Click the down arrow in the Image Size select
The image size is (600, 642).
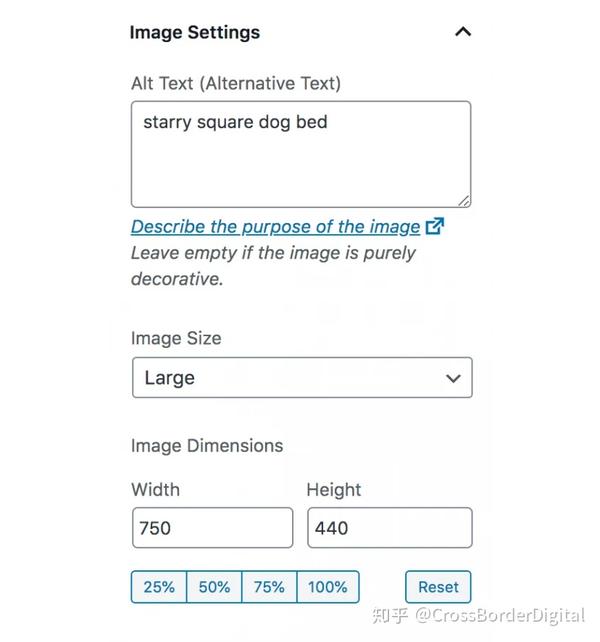[454, 379]
